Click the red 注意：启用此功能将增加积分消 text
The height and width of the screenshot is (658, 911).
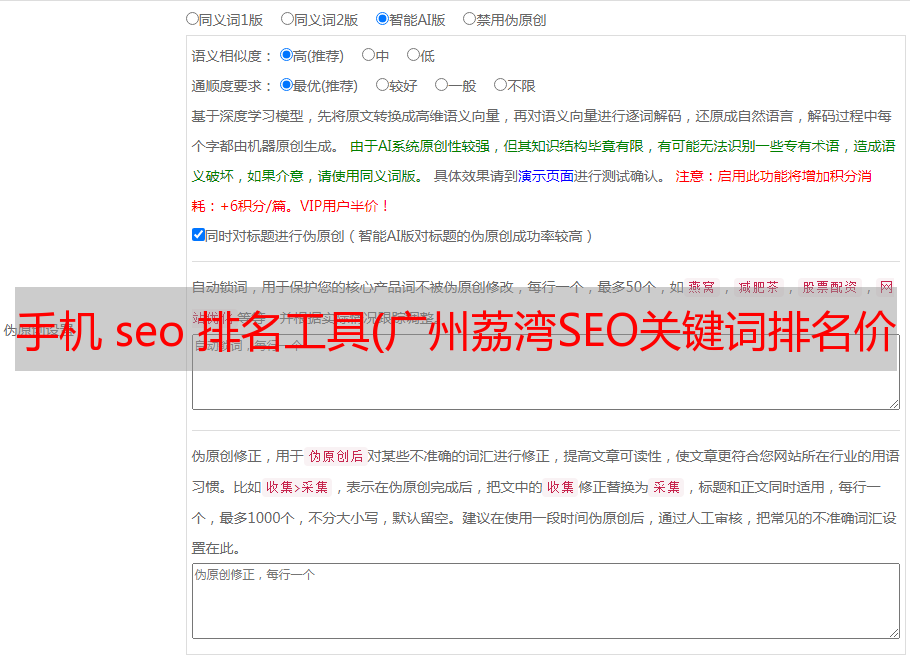tap(773, 176)
